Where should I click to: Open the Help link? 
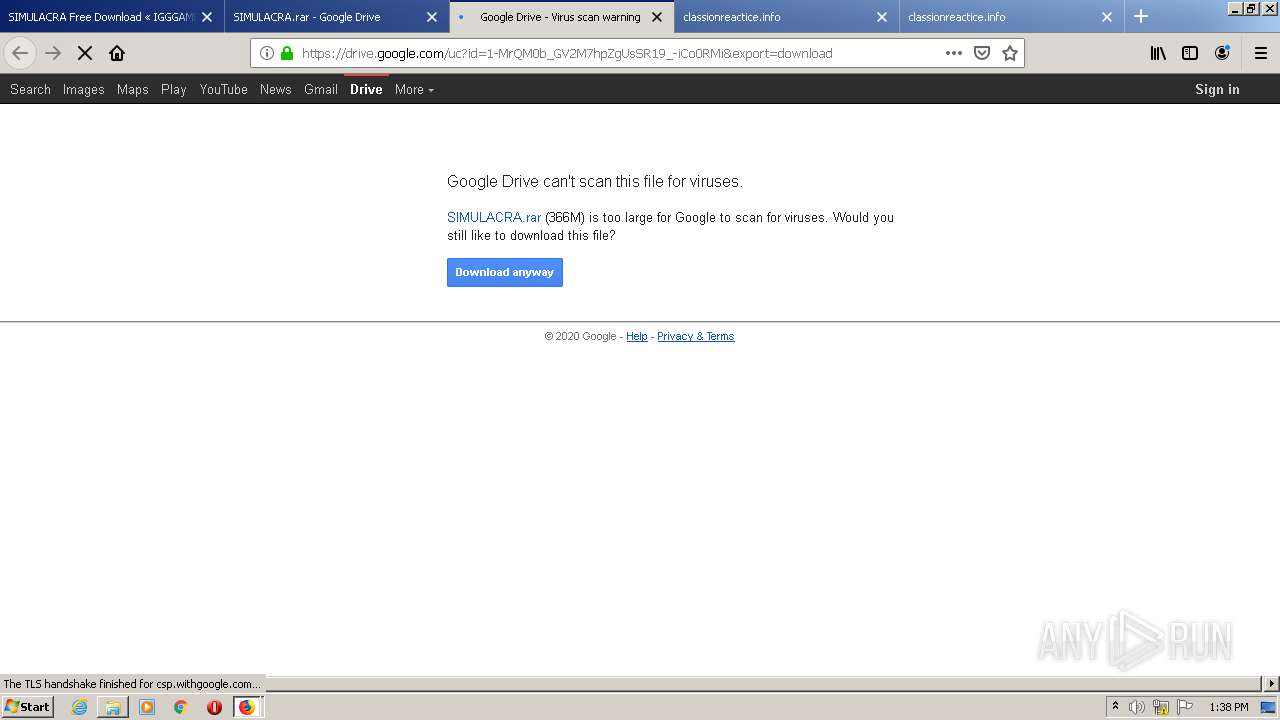pos(637,336)
